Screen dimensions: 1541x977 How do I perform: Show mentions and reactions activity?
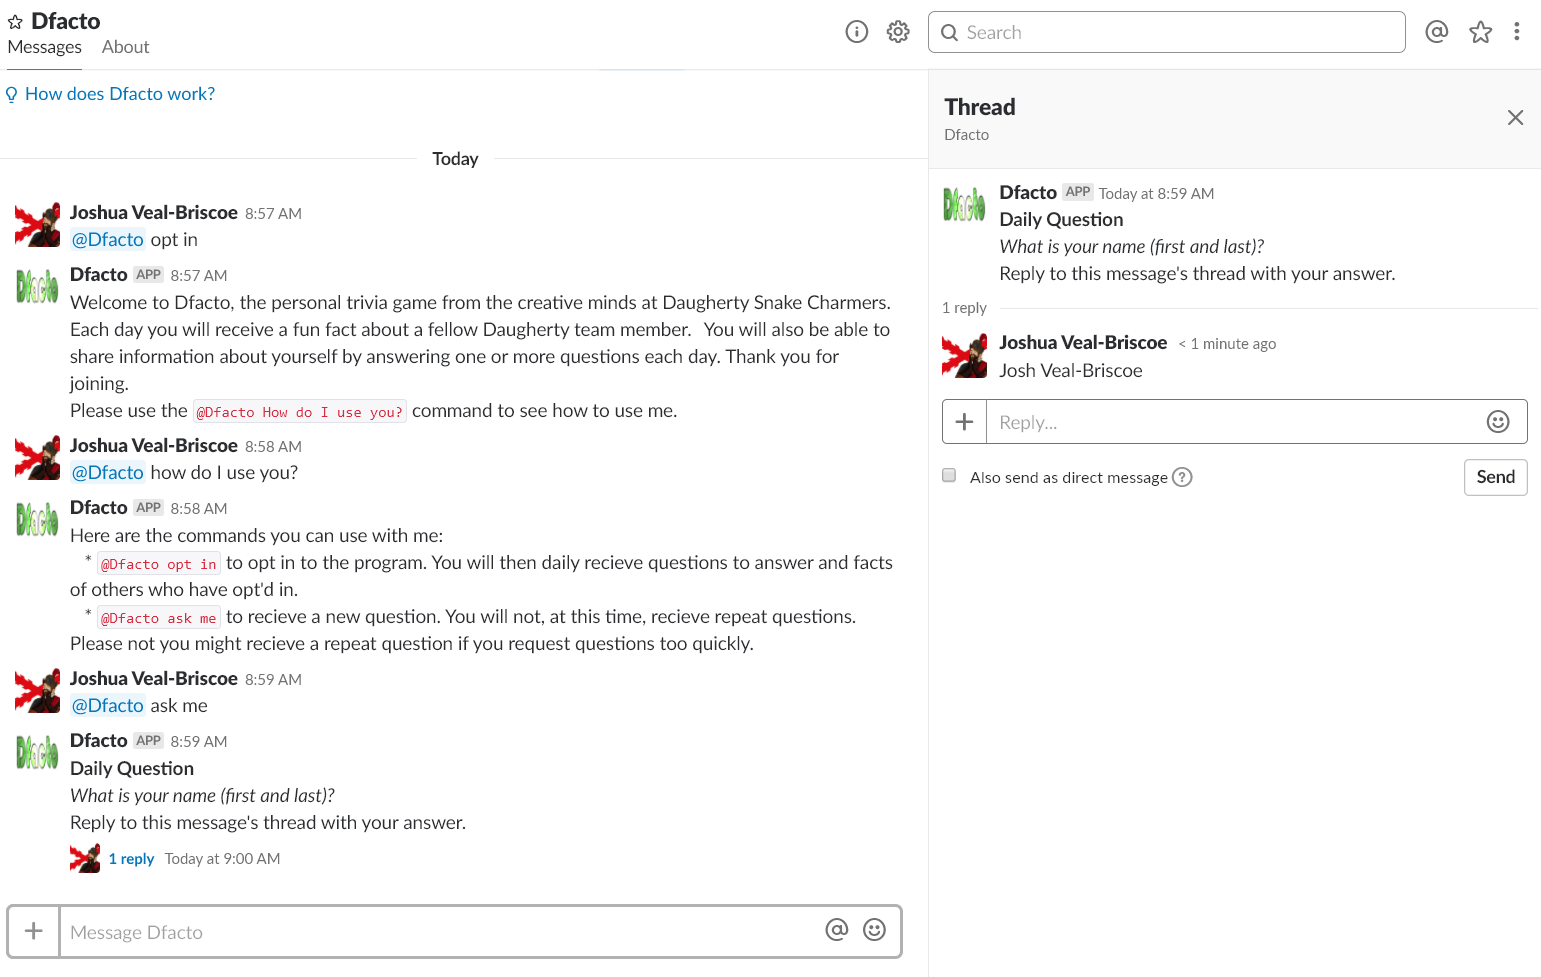(x=1436, y=32)
